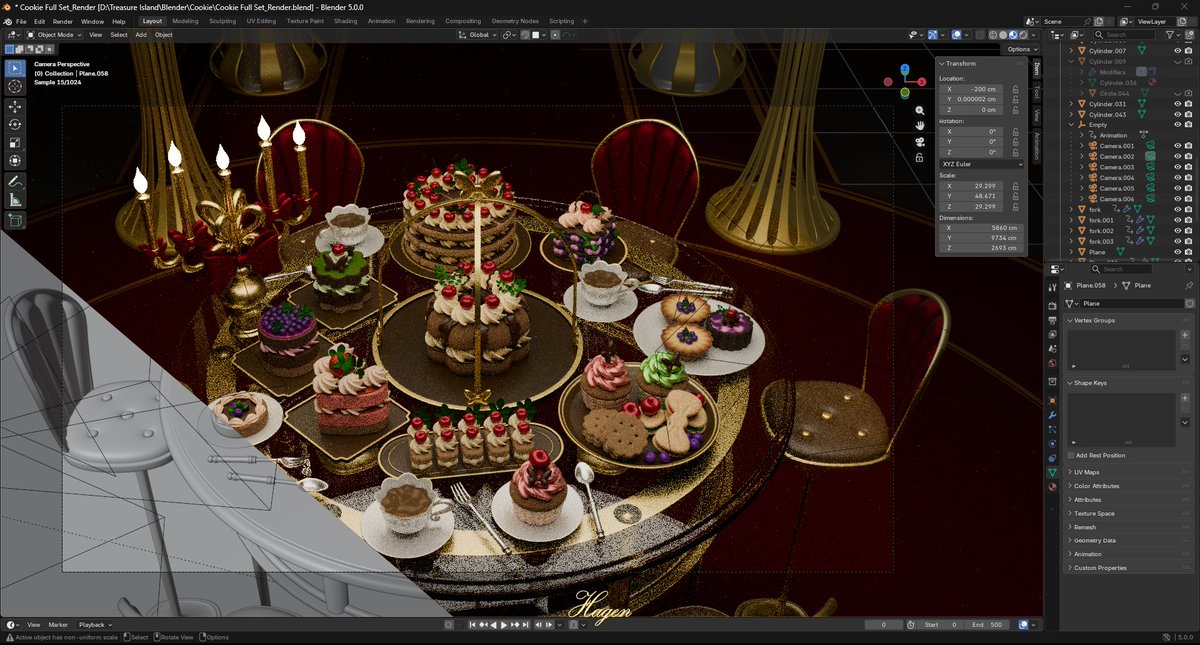1200x645 pixels.
Task: Click the viewport zoom magnifier icon
Action: pos(919,109)
